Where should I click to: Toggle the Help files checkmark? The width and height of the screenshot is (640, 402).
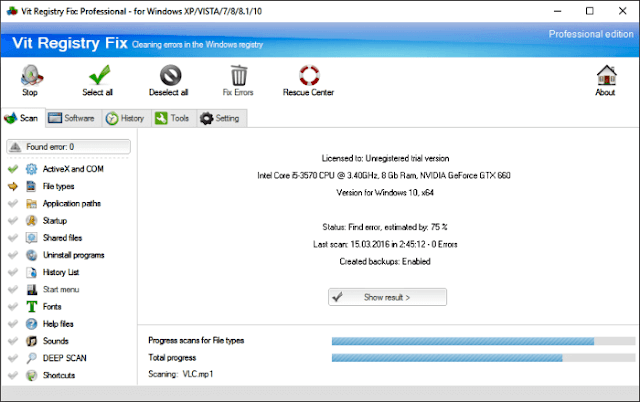(x=13, y=323)
